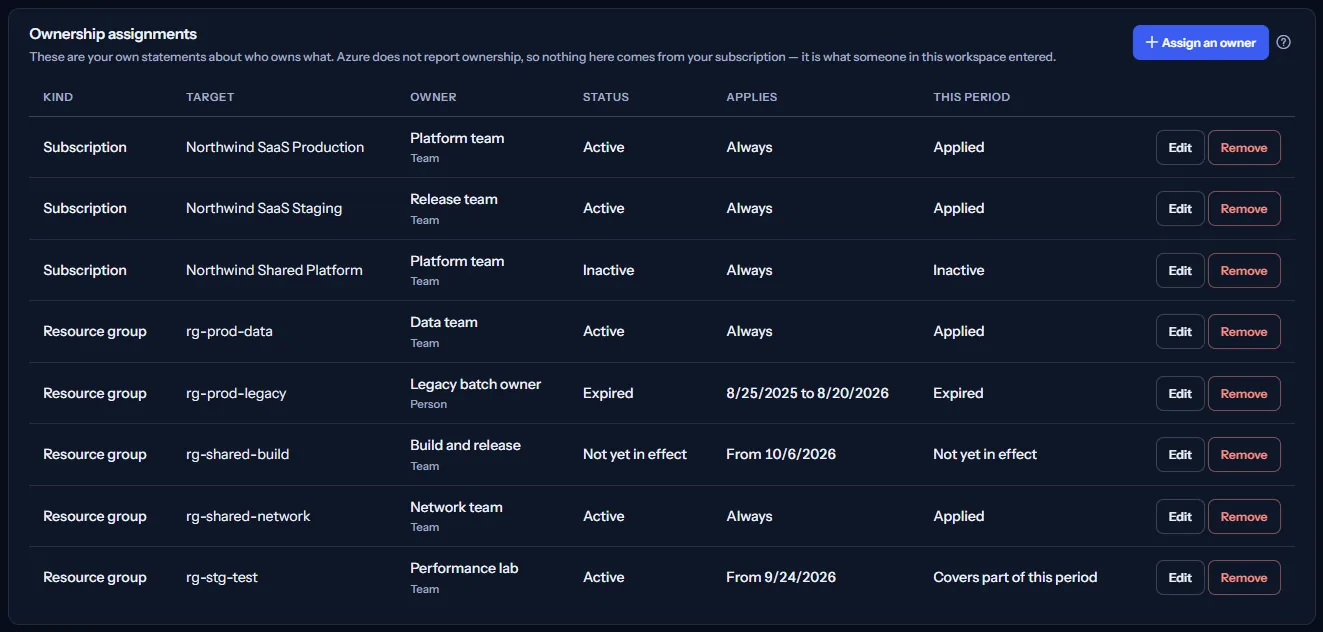
Task: Click the Network team owner name
Action: (x=456, y=507)
